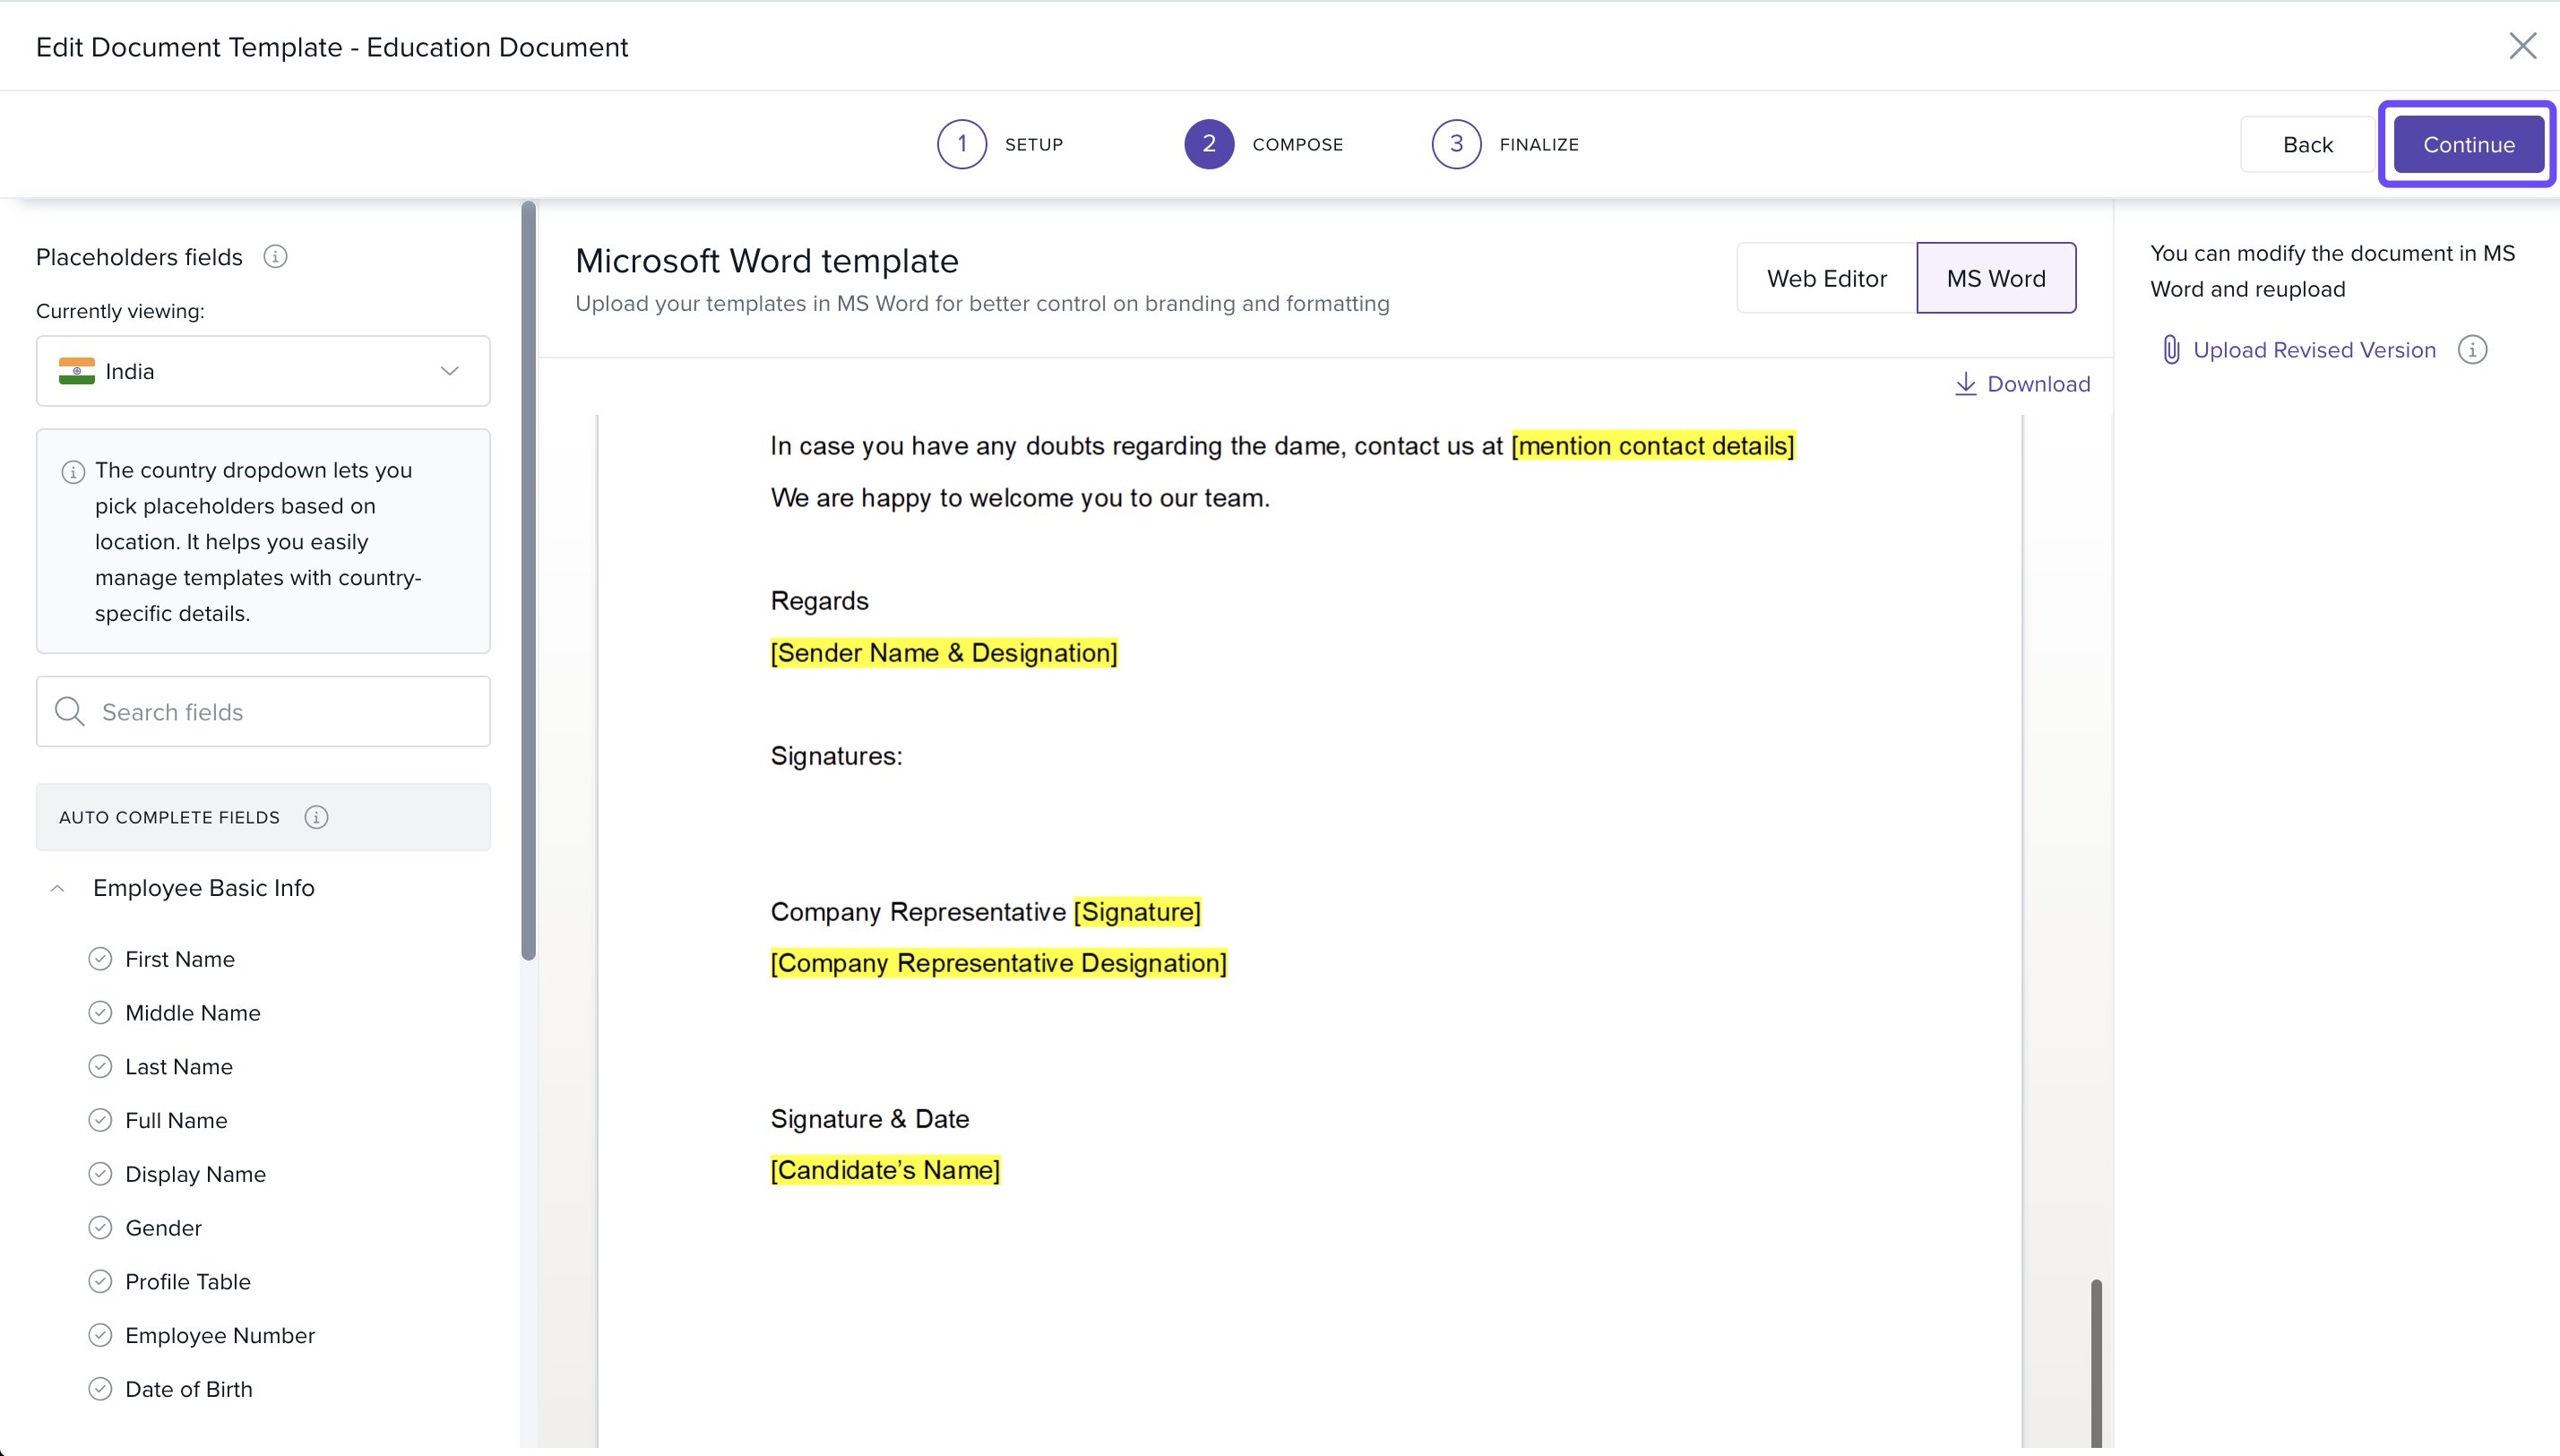Image resolution: width=2560 pixels, height=1456 pixels.
Task: Click the paperclip Upload Revised Version icon
Action: 2170,350
